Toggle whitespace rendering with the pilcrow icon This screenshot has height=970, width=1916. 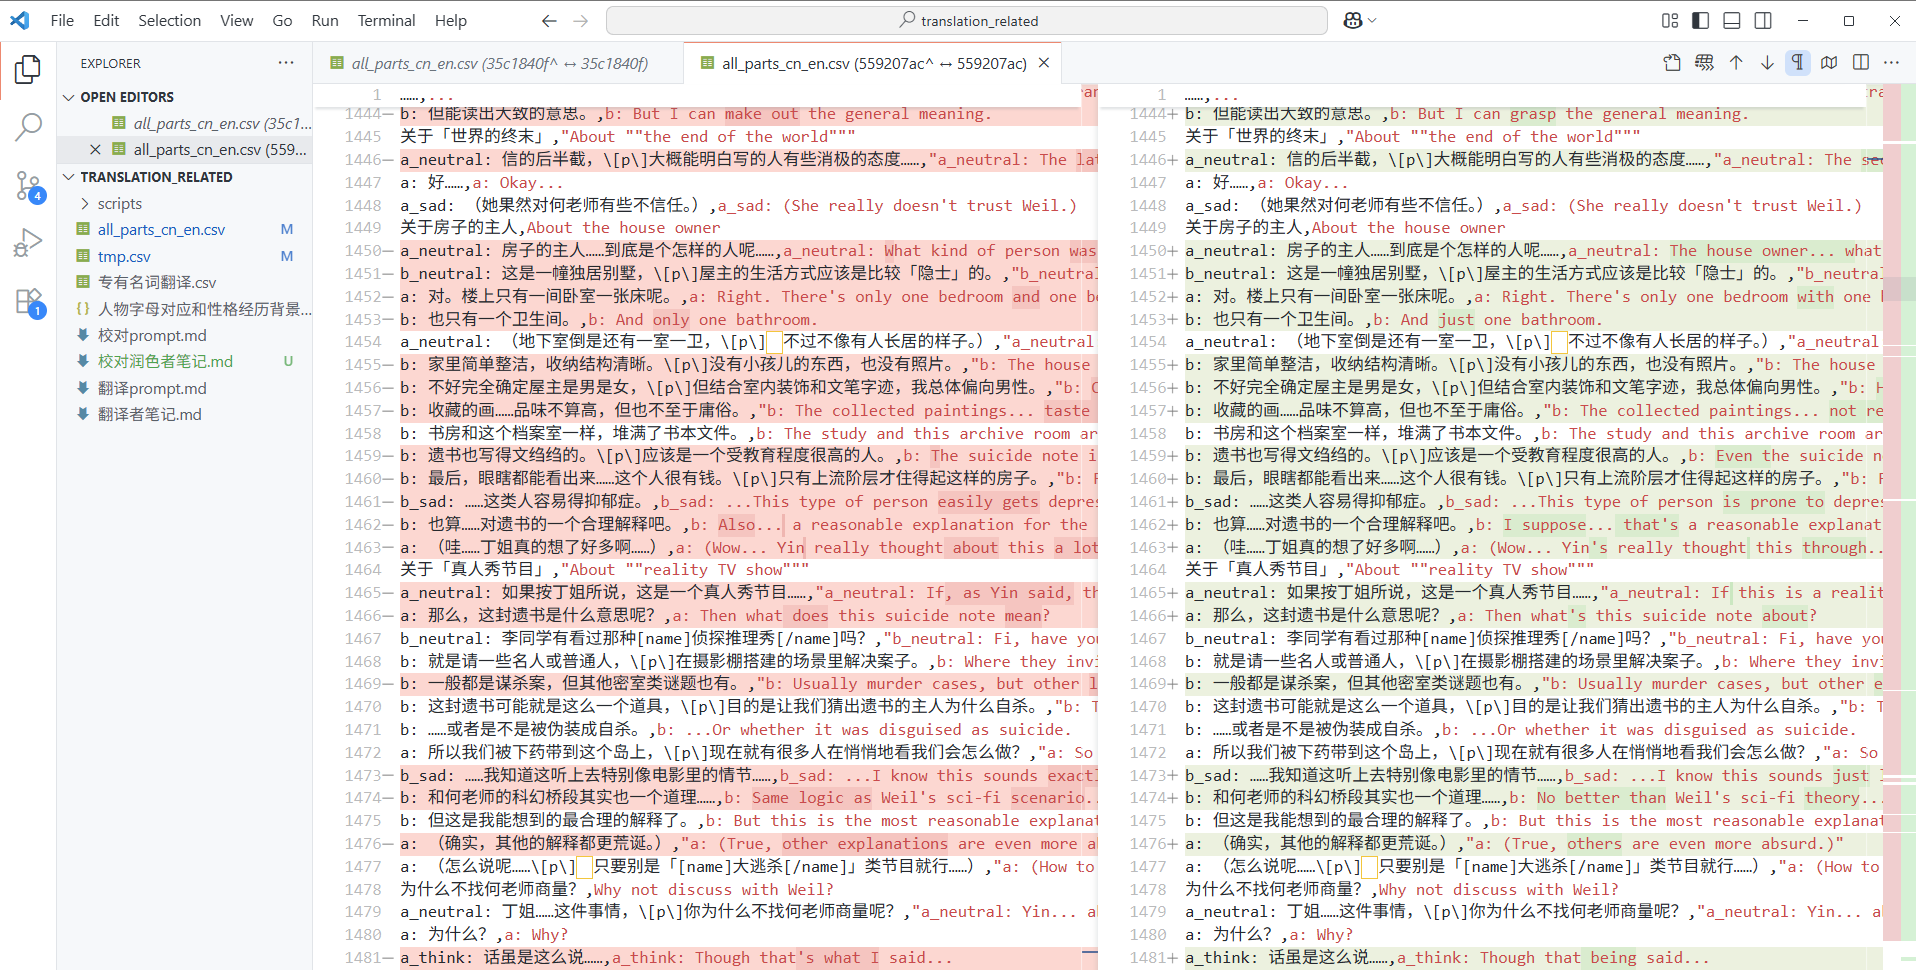1798,62
